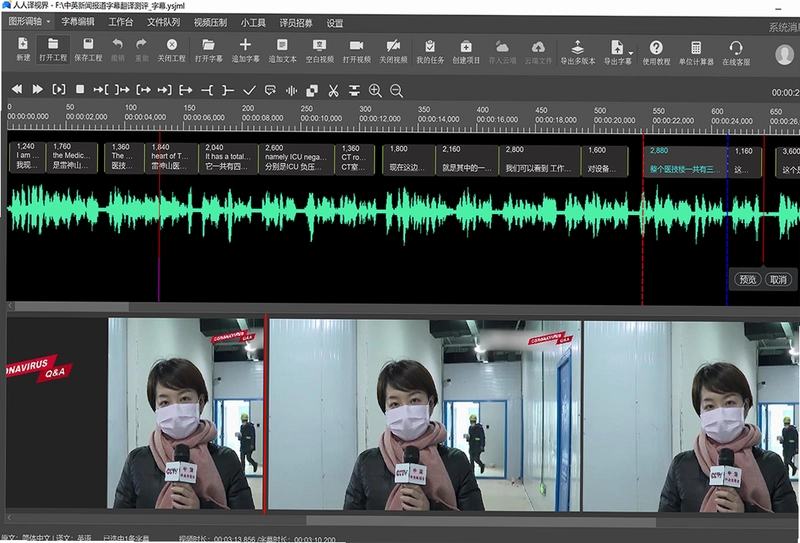Click the checkmark confirm icon on timeline toolbar
The width and height of the screenshot is (800, 543).
click(x=249, y=90)
